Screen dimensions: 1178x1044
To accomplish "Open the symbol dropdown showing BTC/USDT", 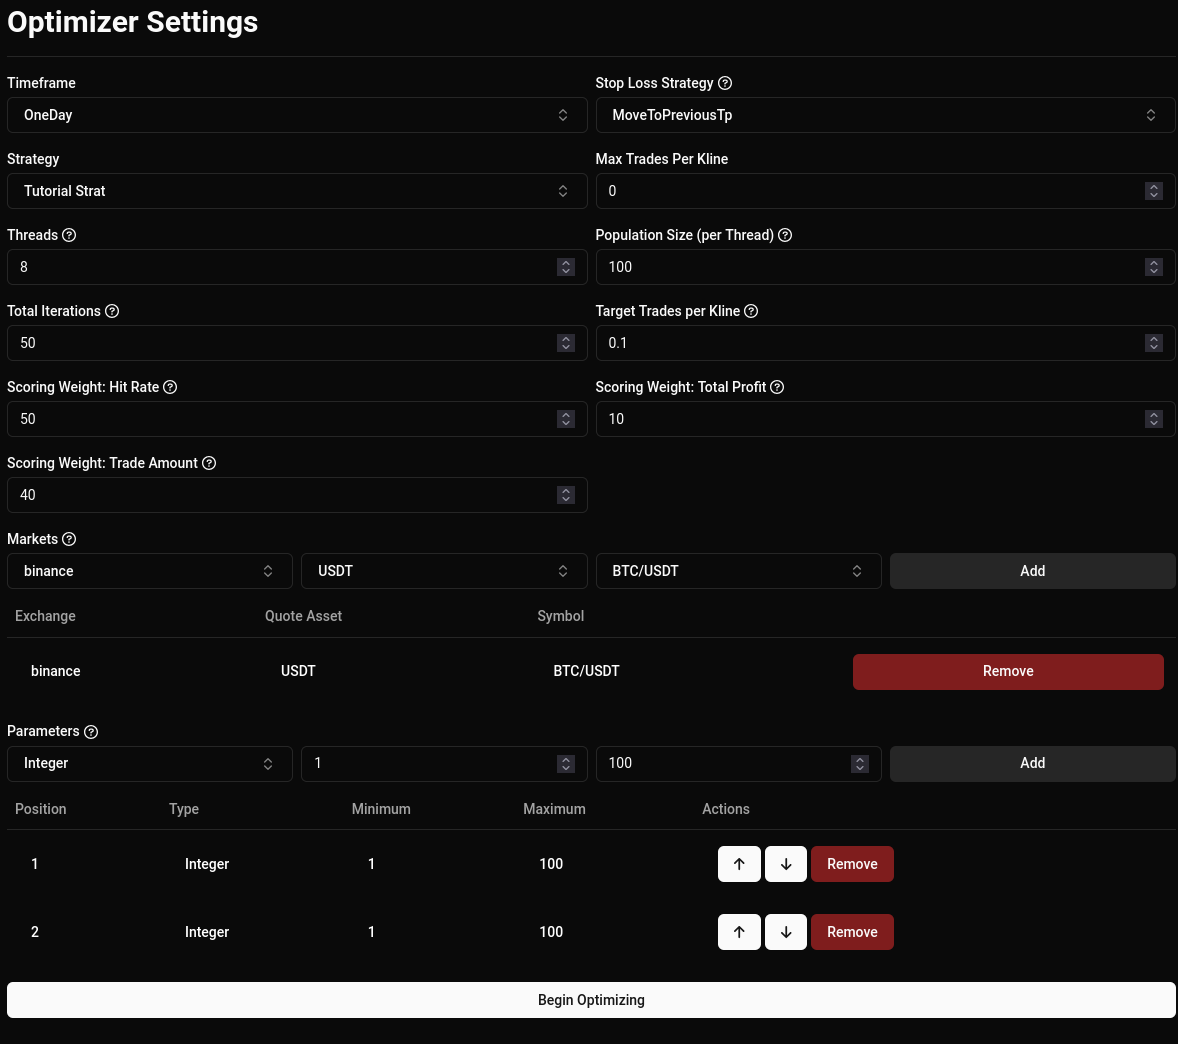I will (x=739, y=571).
